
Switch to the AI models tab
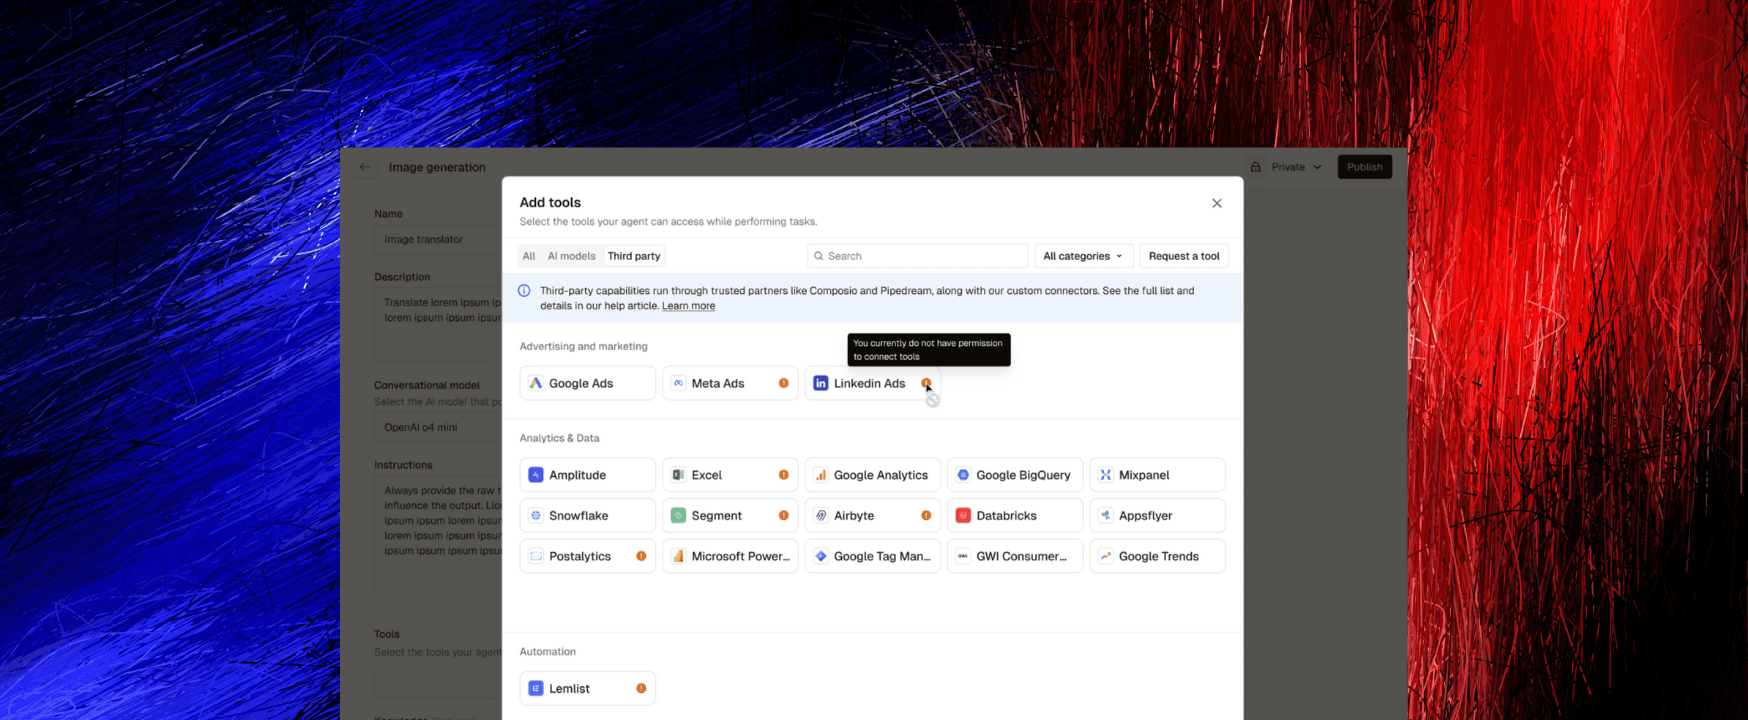coord(572,256)
